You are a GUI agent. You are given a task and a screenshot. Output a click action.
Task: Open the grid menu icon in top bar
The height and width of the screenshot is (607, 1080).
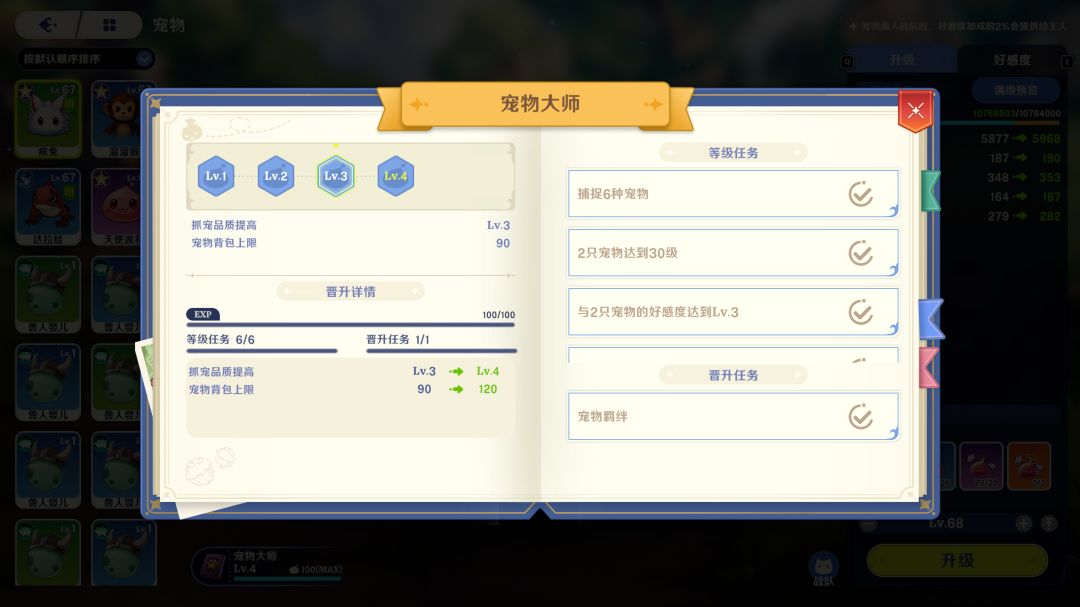109,25
